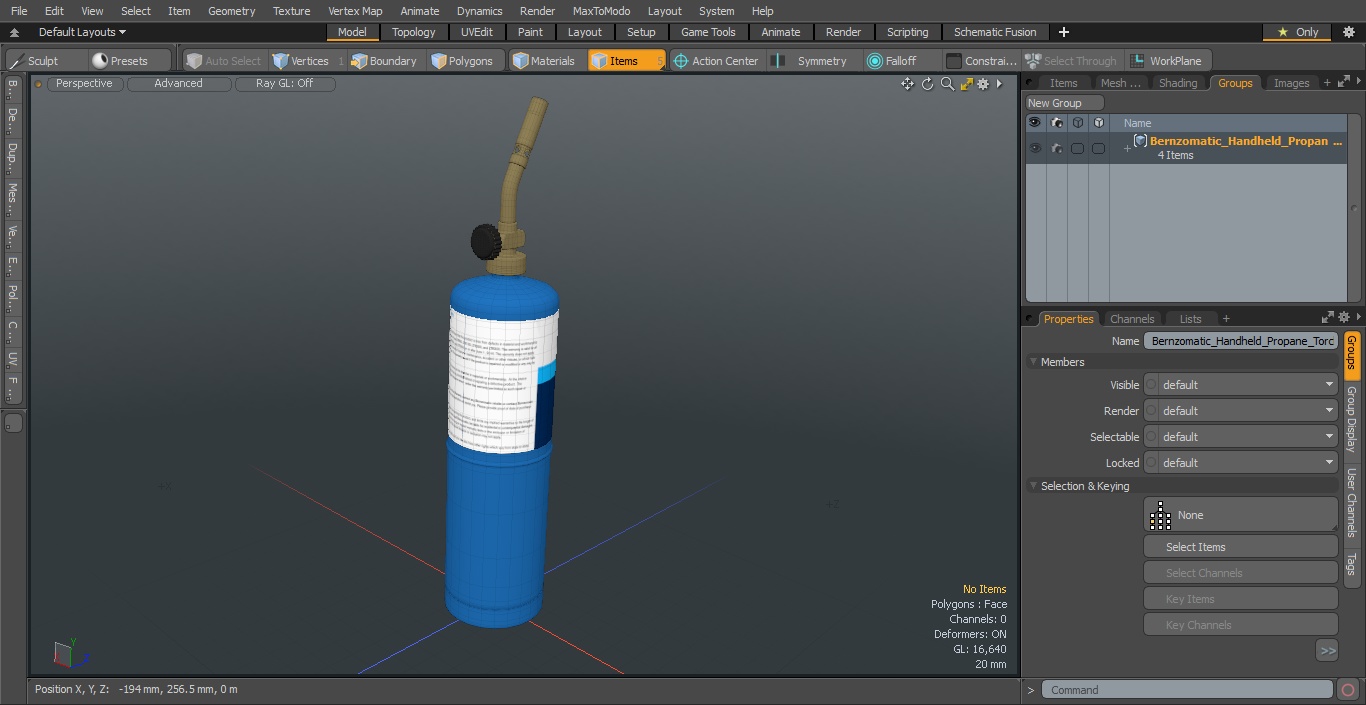
Task: Open the top-right layout settings gear
Action: [1348, 32]
